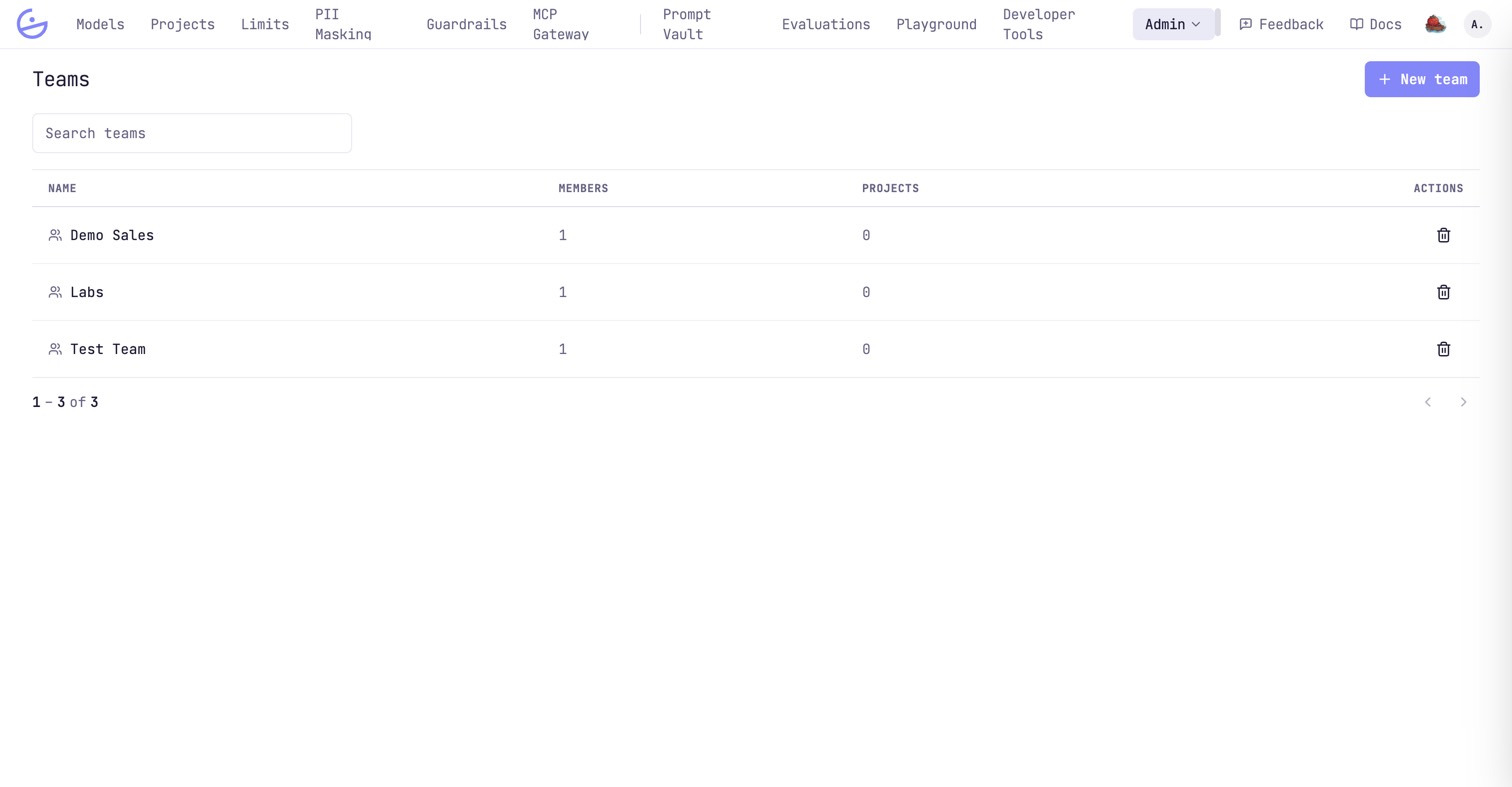Click the Docs book icon
The height and width of the screenshot is (787, 1512).
pos(1356,24)
